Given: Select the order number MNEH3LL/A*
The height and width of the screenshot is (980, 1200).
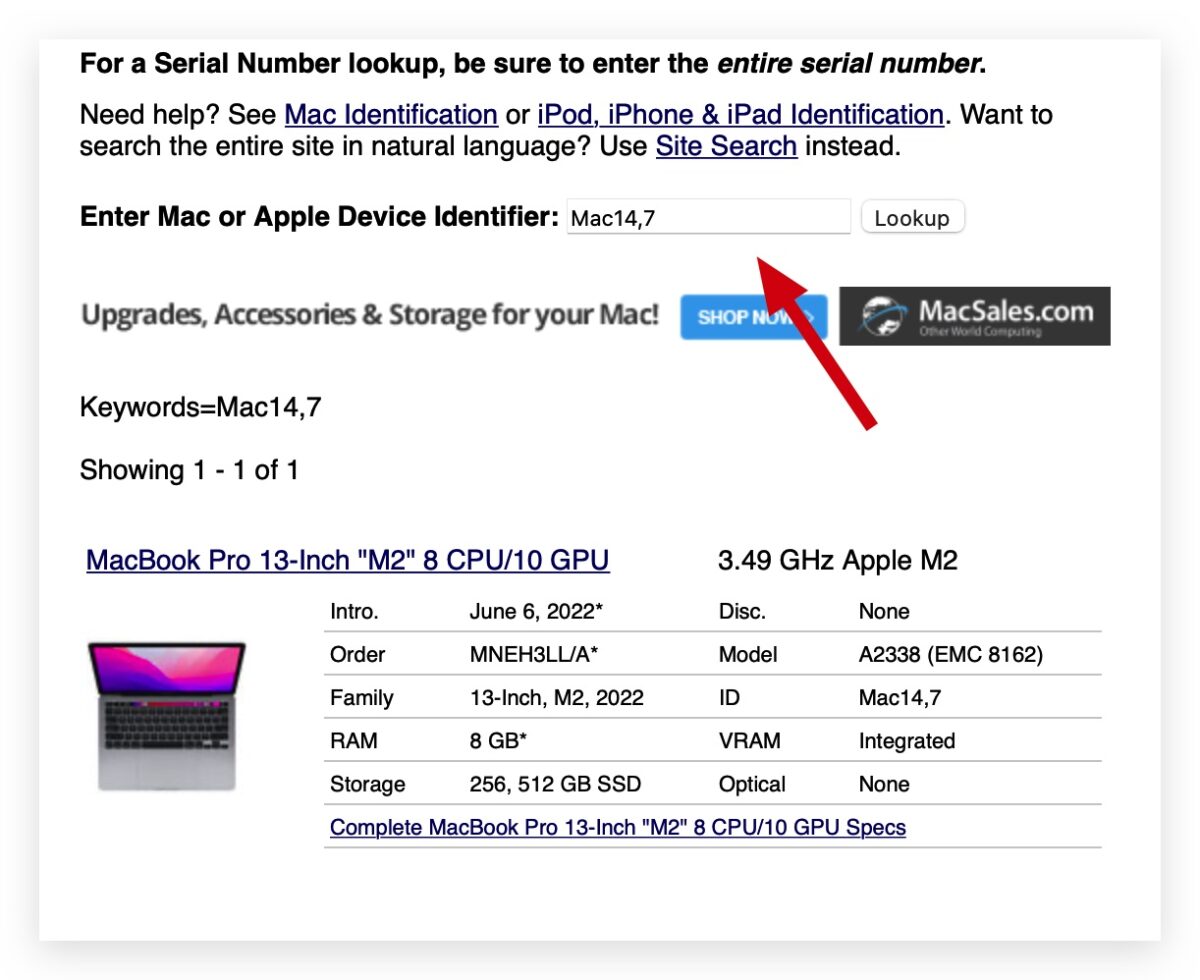Looking at the screenshot, I should pos(534,655).
